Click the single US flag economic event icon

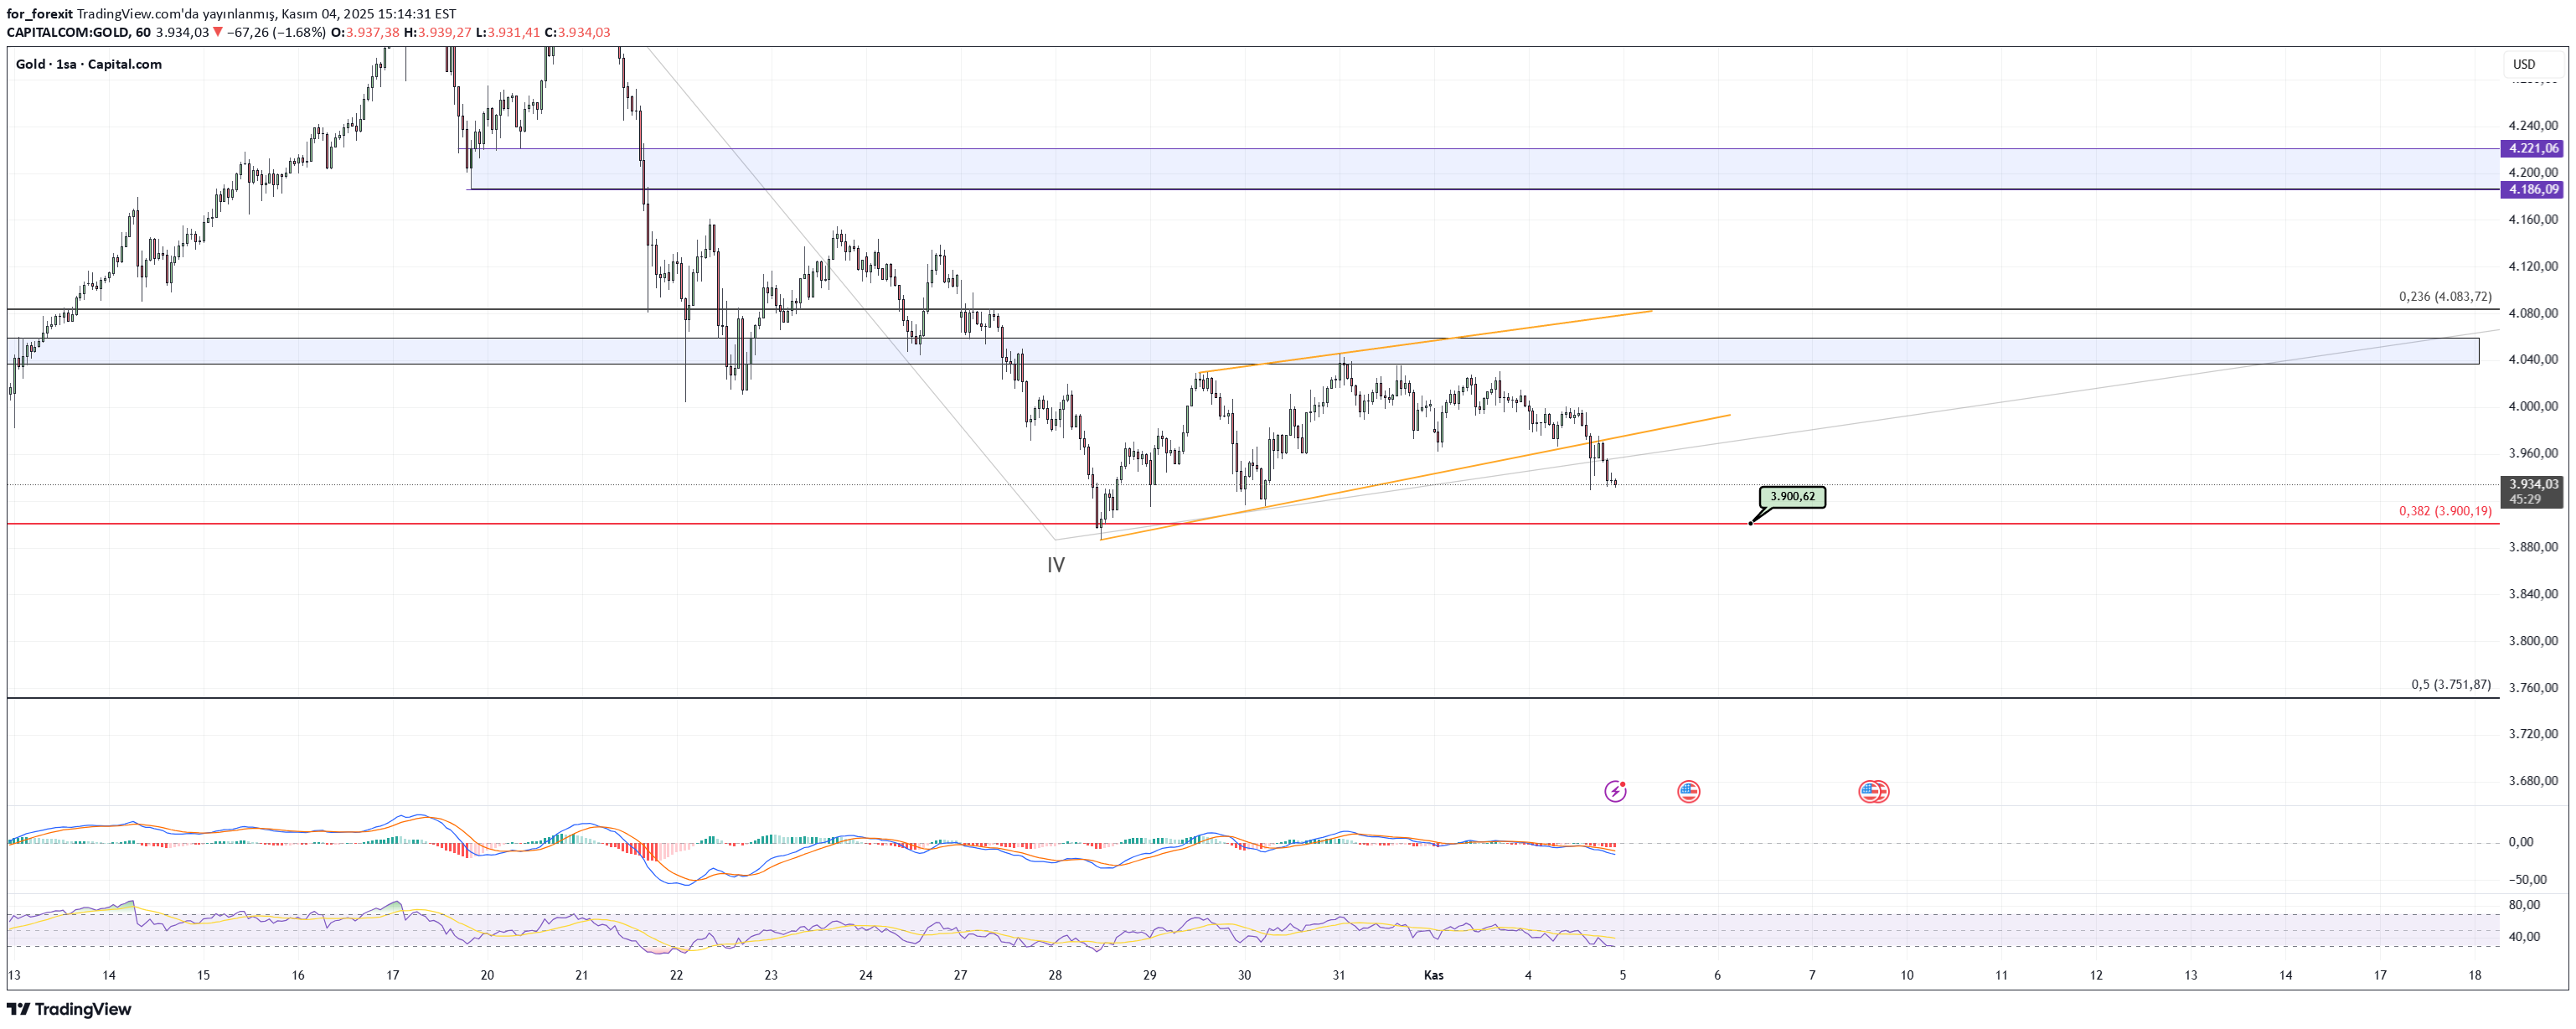(1688, 791)
